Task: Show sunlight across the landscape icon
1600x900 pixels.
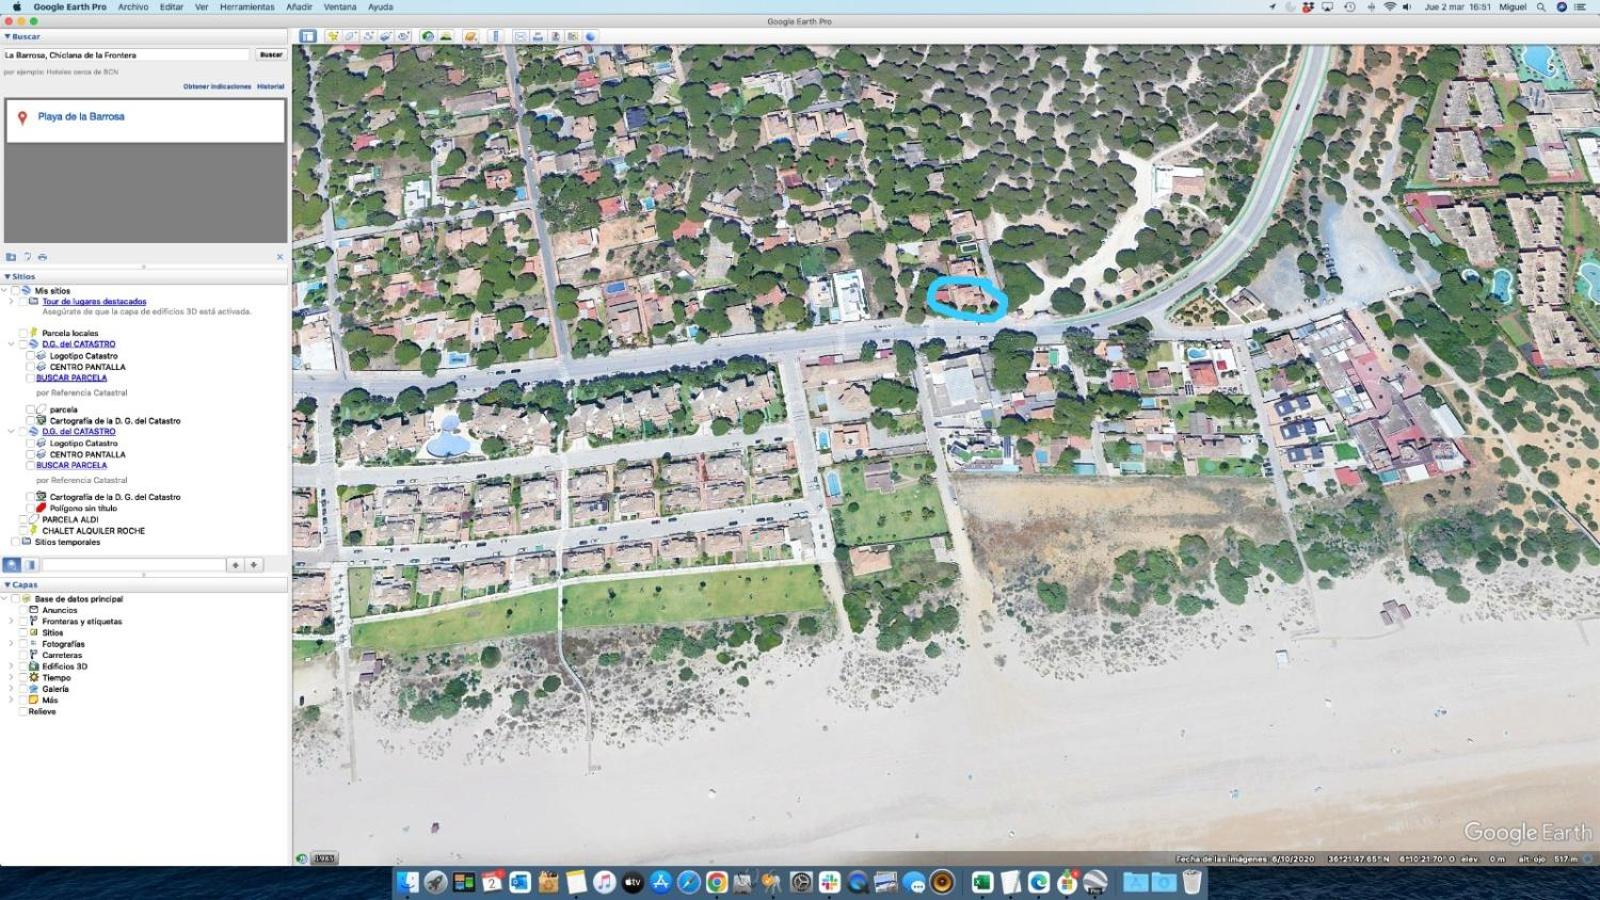Action: [x=446, y=36]
